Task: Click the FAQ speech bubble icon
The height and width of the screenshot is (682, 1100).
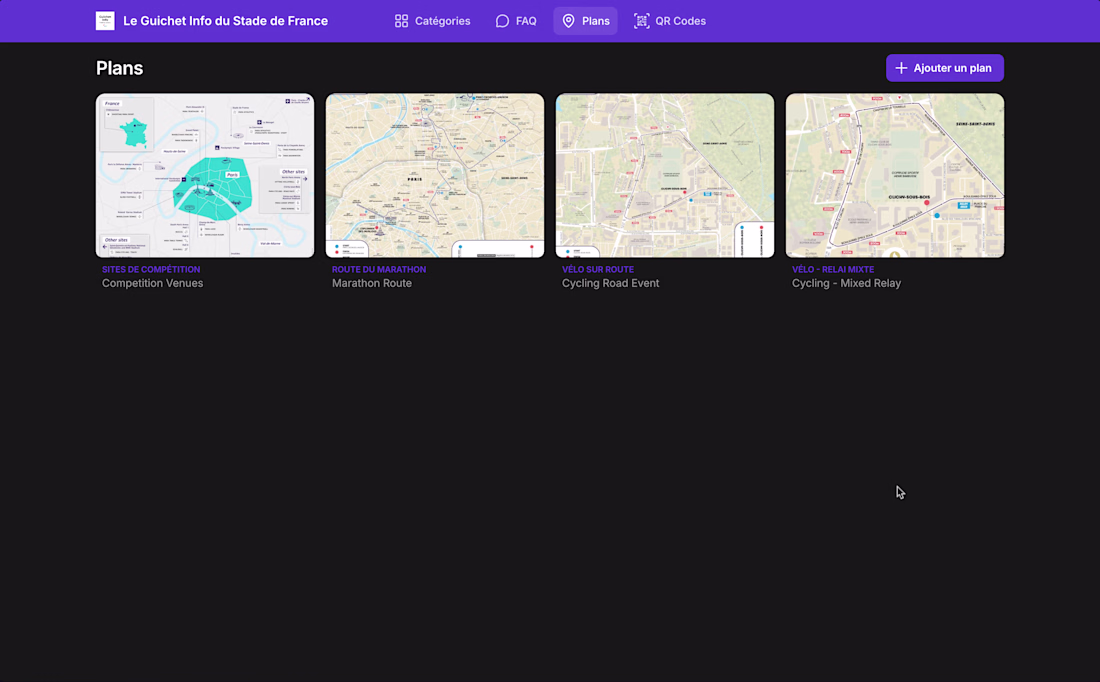Action: click(x=502, y=21)
